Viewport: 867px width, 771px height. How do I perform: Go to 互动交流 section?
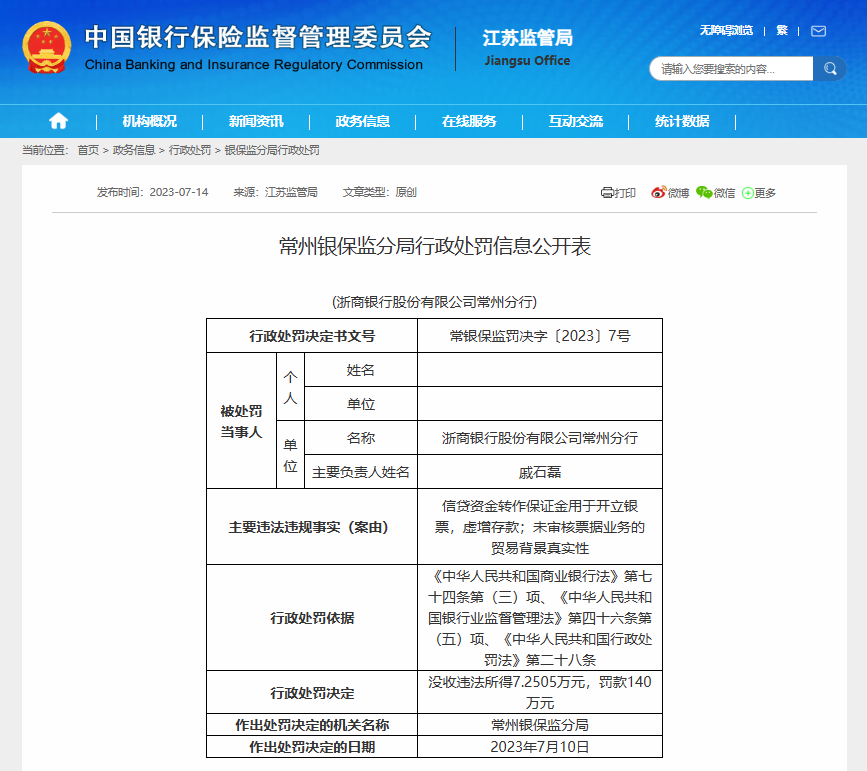[x=576, y=121]
